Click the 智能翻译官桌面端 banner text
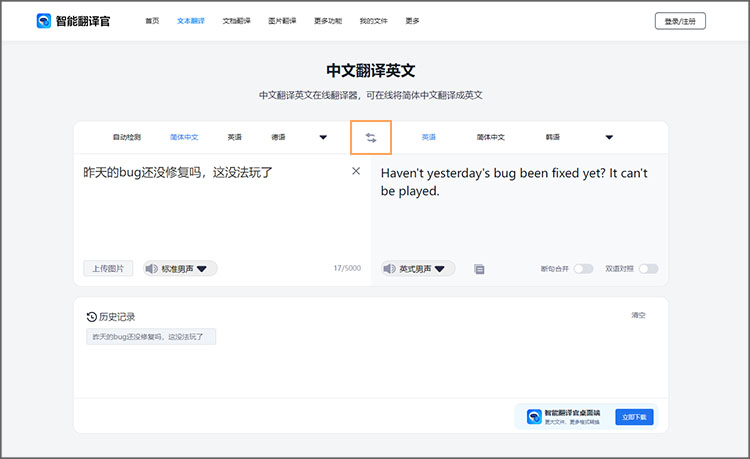 point(573,412)
